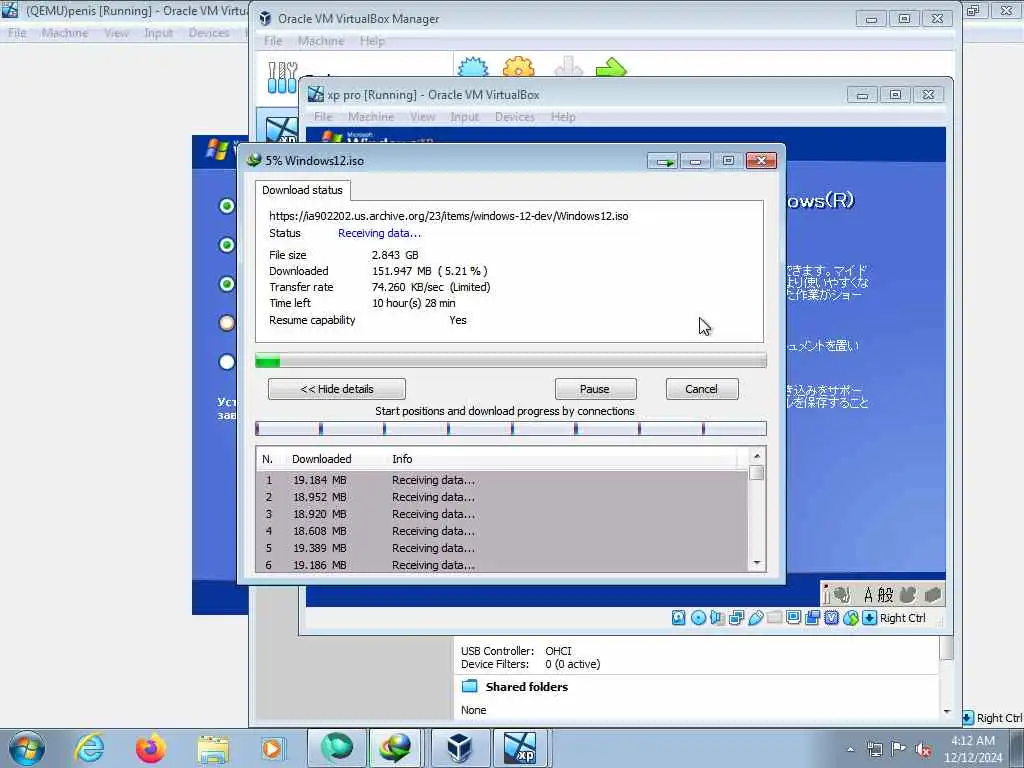Click network icon in system tray
Viewport: 1024px width, 768px height.
coord(874,749)
